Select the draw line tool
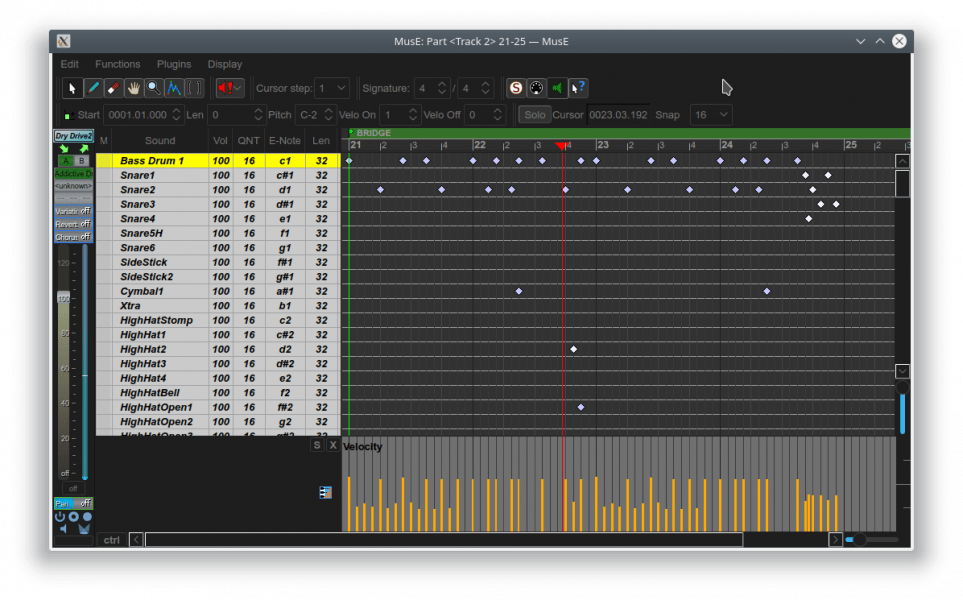Image resolution: width=963 pixels, height=600 pixels. click(174, 88)
